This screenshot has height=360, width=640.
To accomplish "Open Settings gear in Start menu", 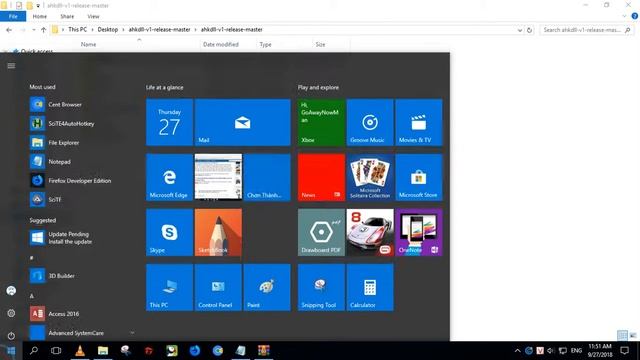I will (x=11, y=313).
